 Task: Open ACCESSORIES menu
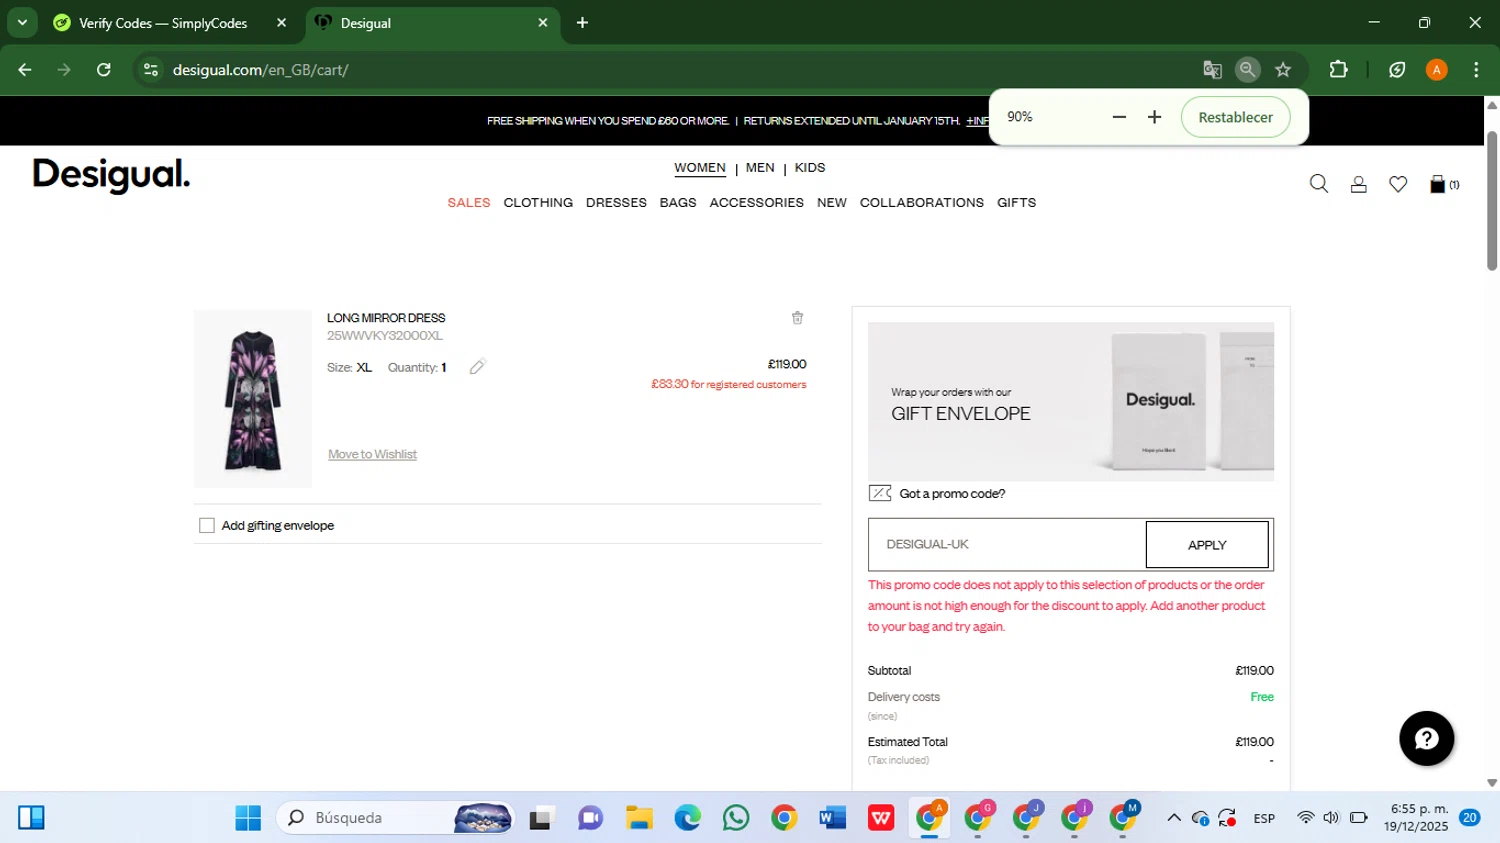(x=757, y=203)
